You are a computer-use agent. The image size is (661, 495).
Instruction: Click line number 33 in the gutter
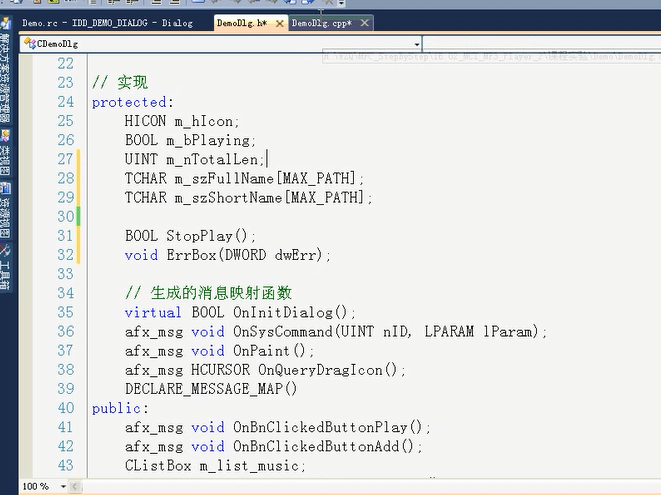point(66,274)
